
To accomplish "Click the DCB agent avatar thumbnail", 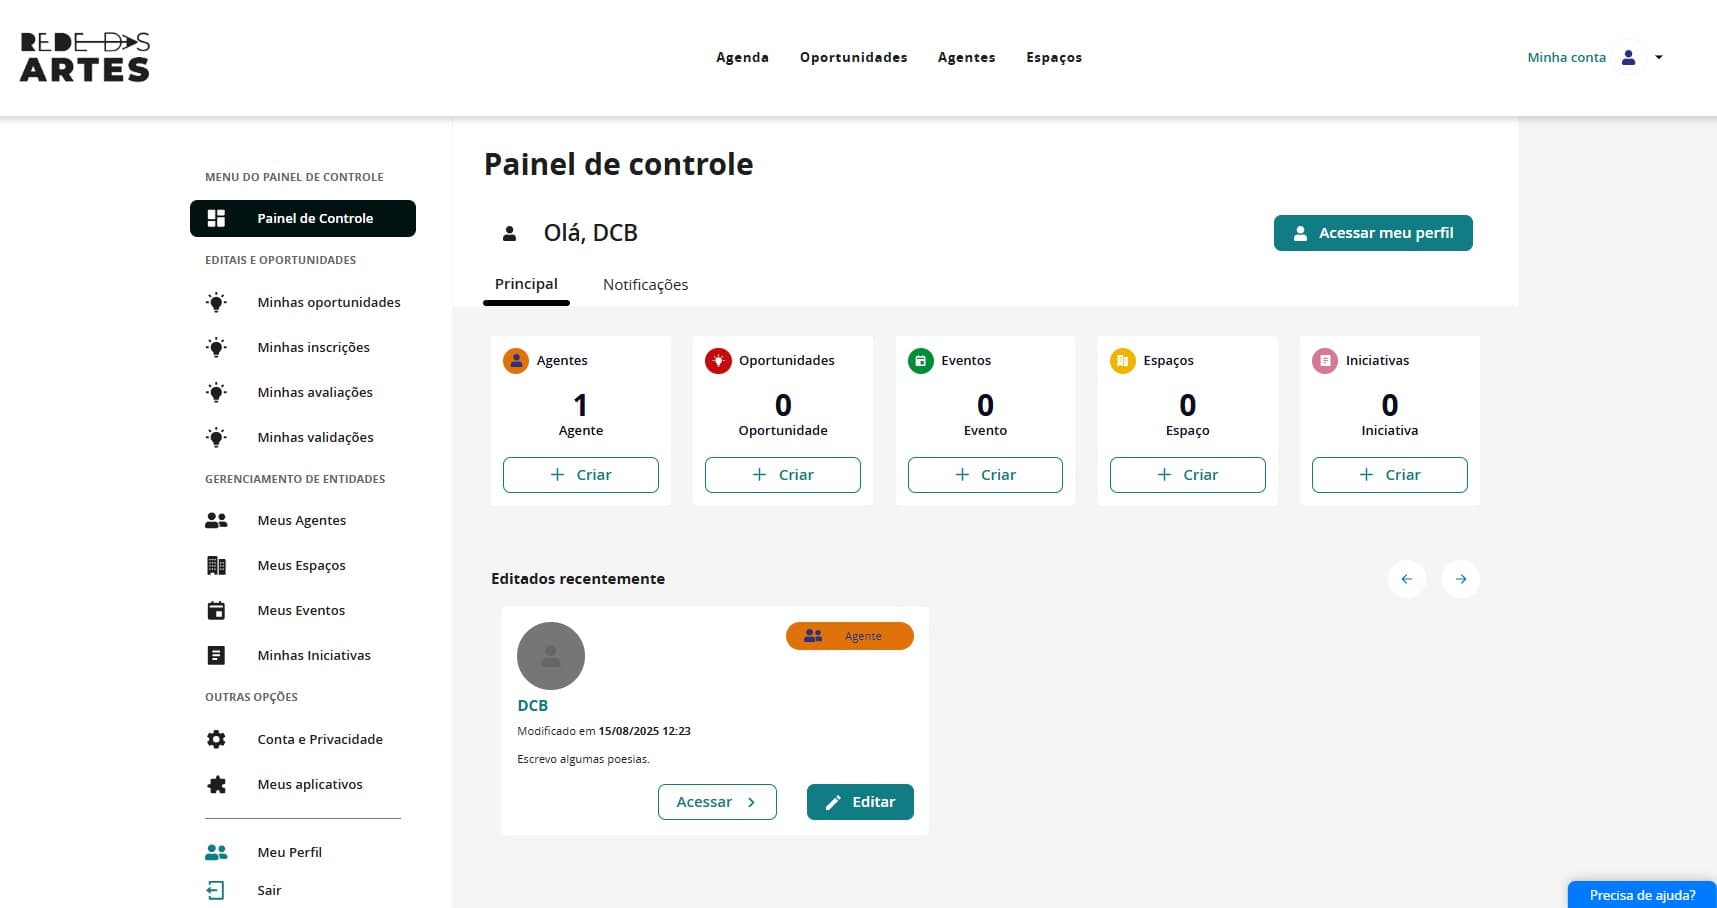I will (x=551, y=656).
